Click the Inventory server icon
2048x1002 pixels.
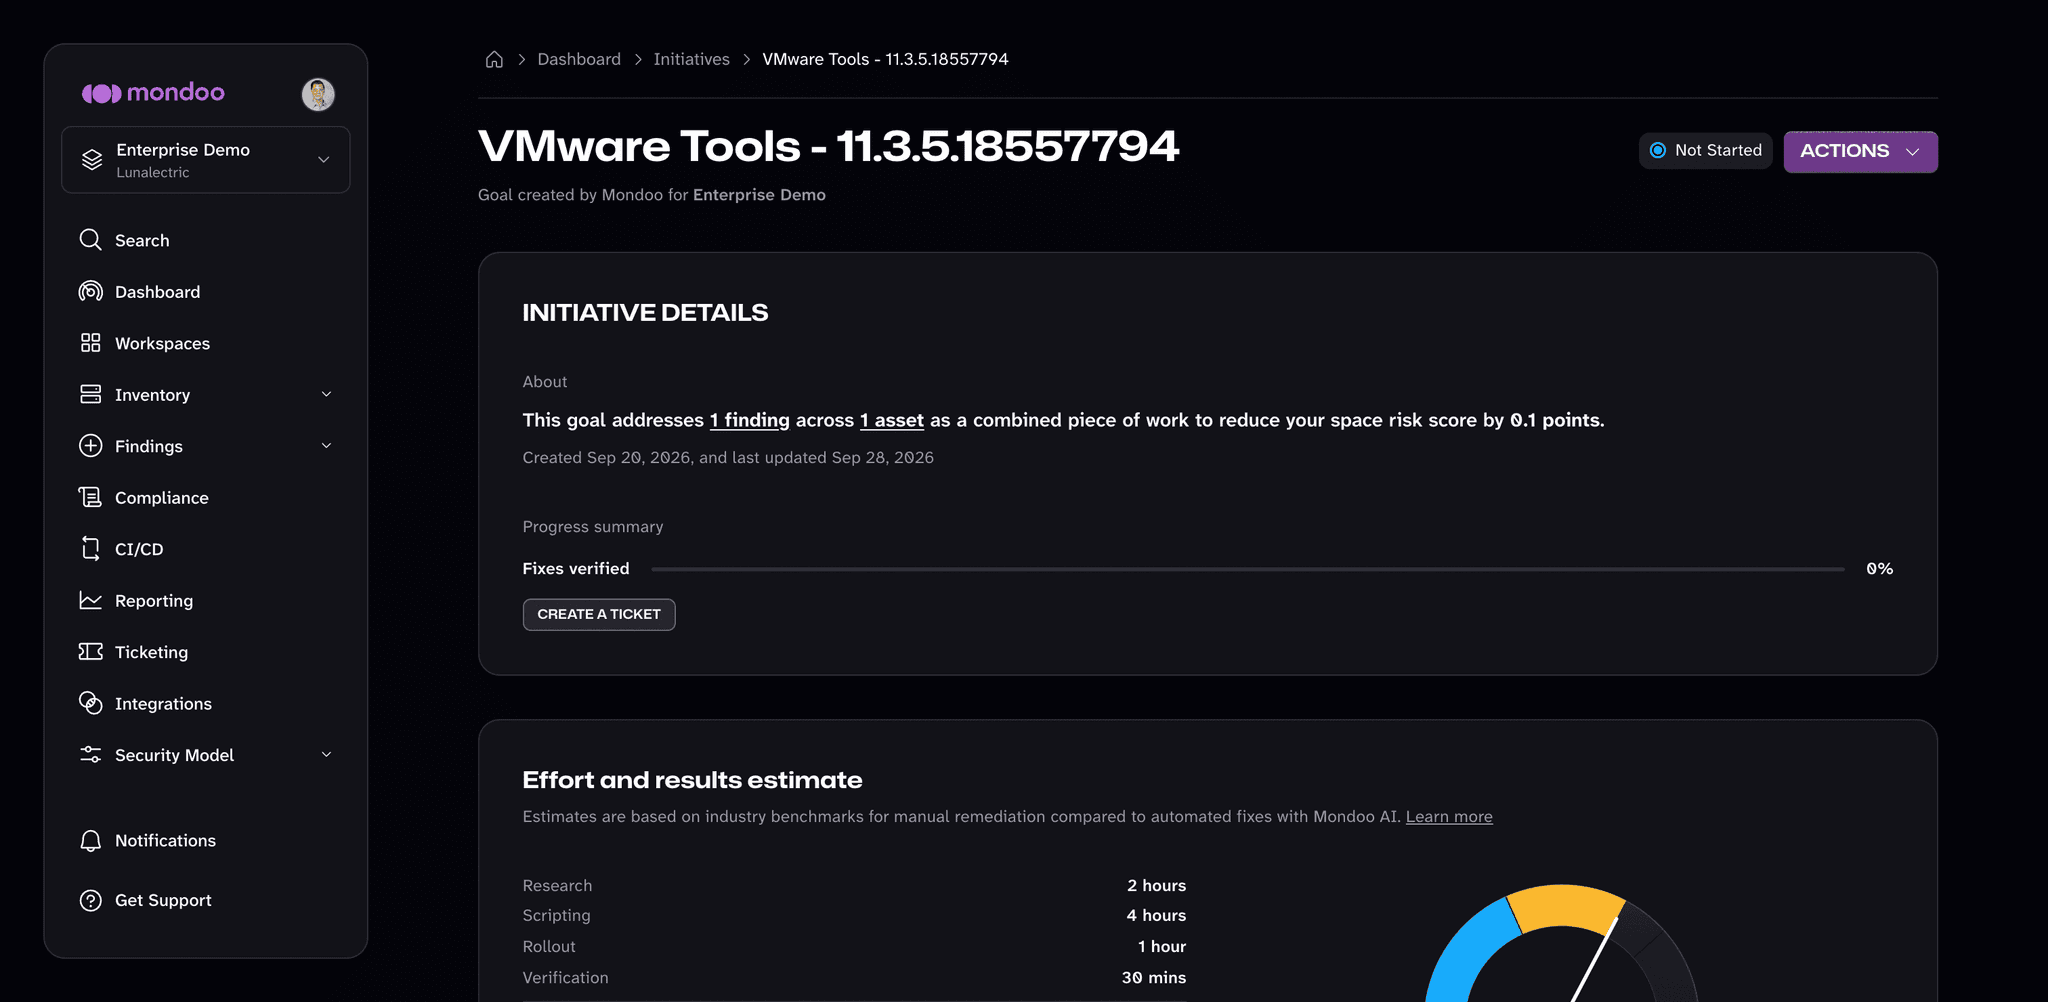coord(91,394)
